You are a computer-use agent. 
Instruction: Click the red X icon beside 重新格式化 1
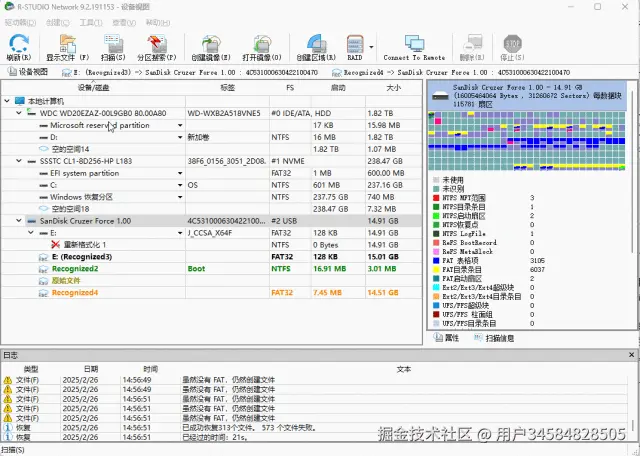point(56,245)
